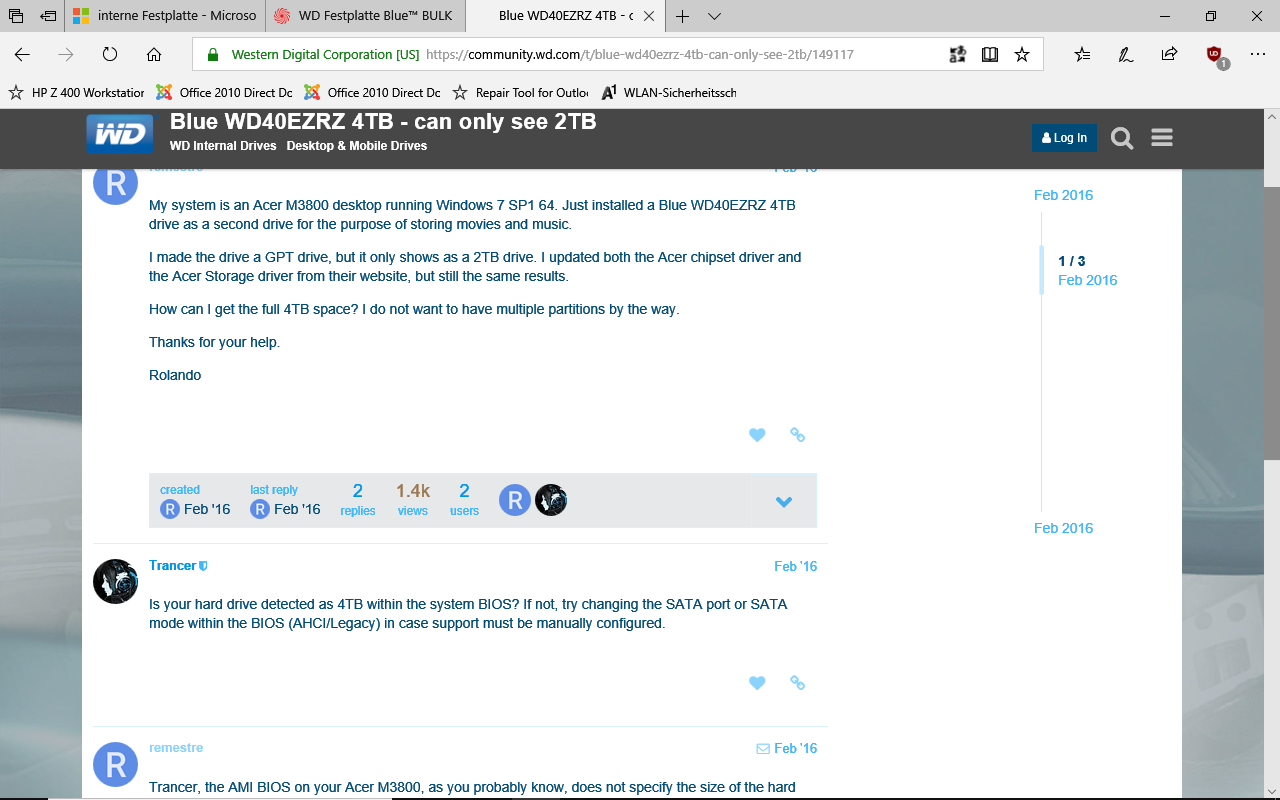Screen dimensions: 1280x800
Task: Click the Log In button
Action: (1064, 138)
